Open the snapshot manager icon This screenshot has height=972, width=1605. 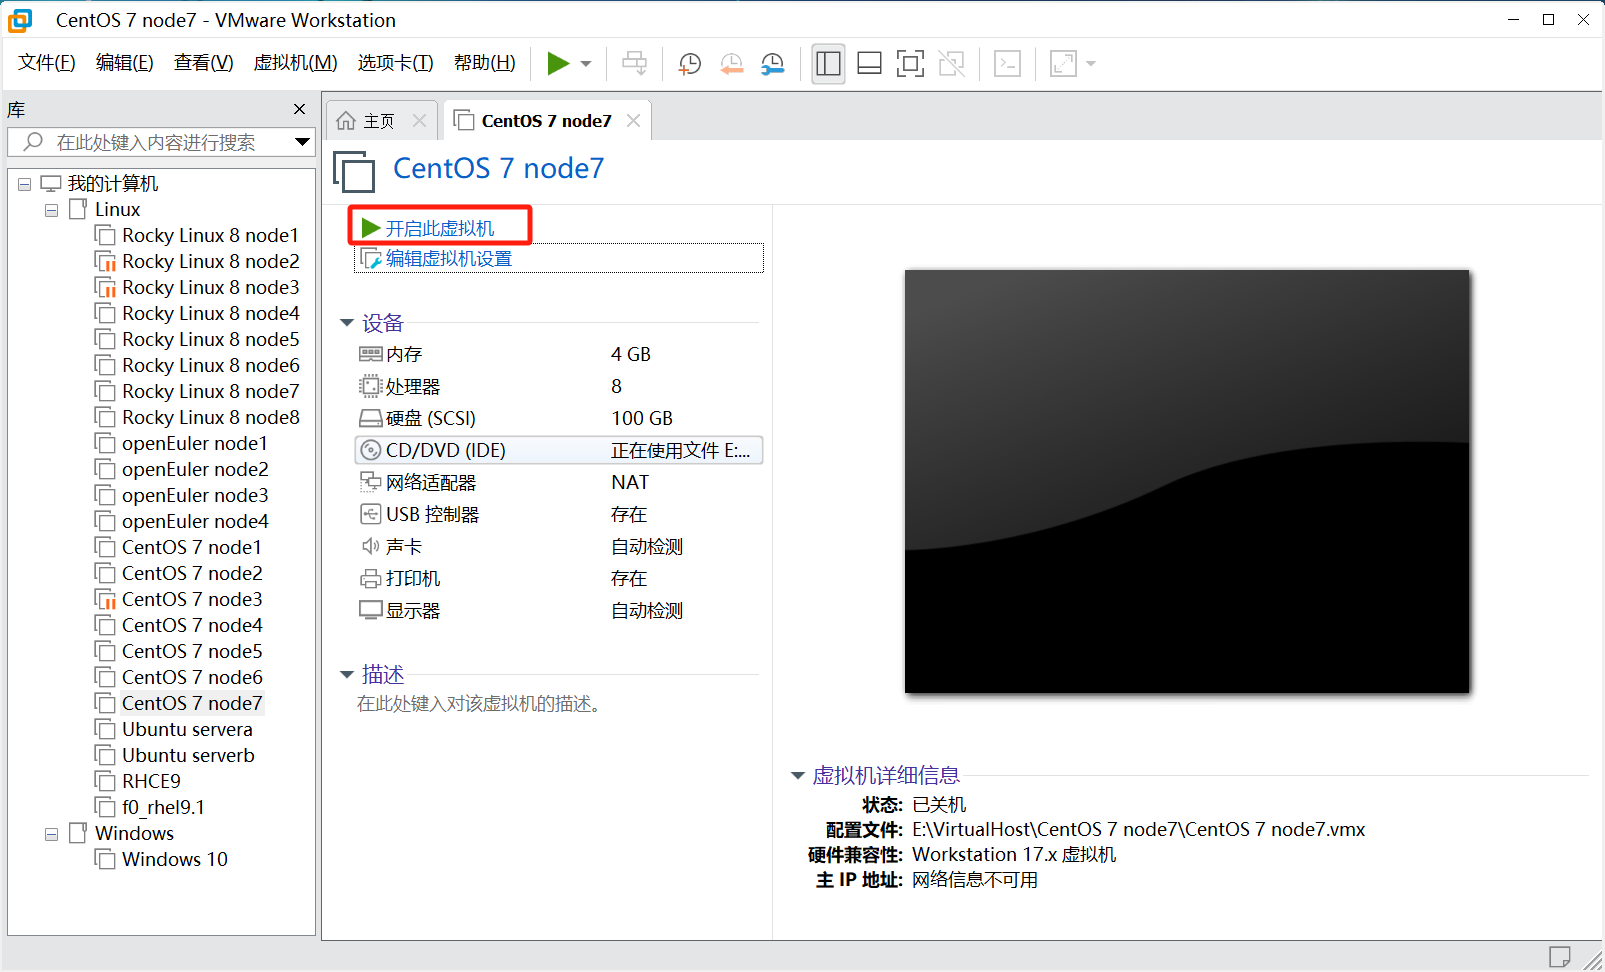[x=772, y=64]
